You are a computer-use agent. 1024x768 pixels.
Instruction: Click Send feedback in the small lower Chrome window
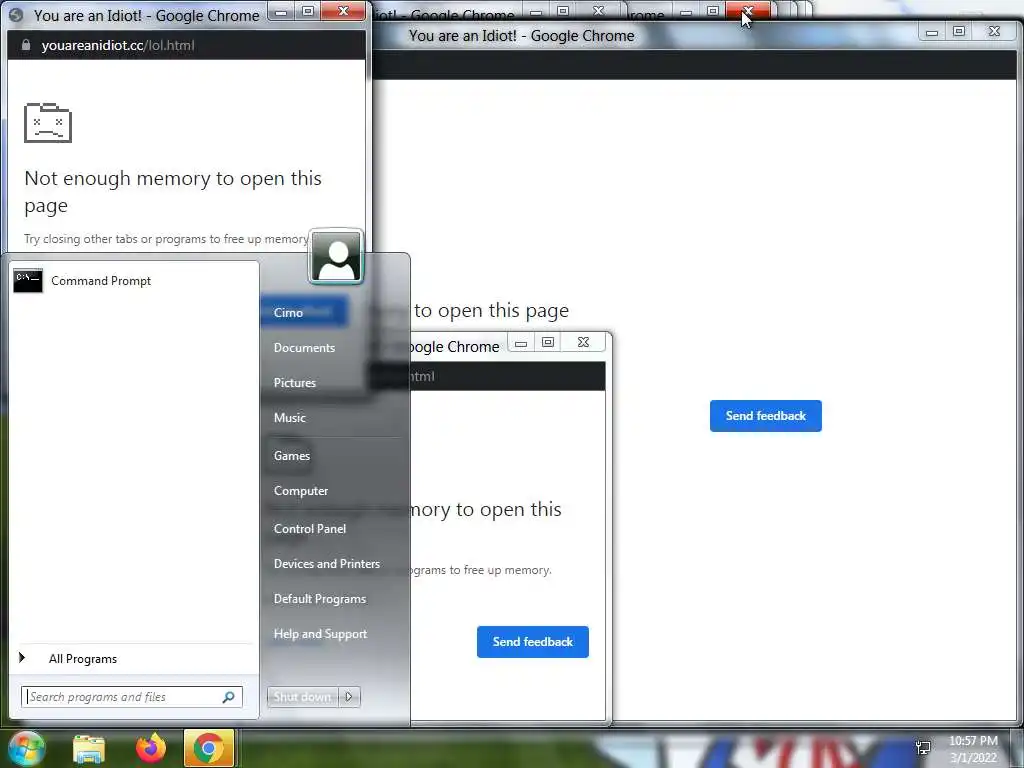pyautogui.click(x=532, y=642)
